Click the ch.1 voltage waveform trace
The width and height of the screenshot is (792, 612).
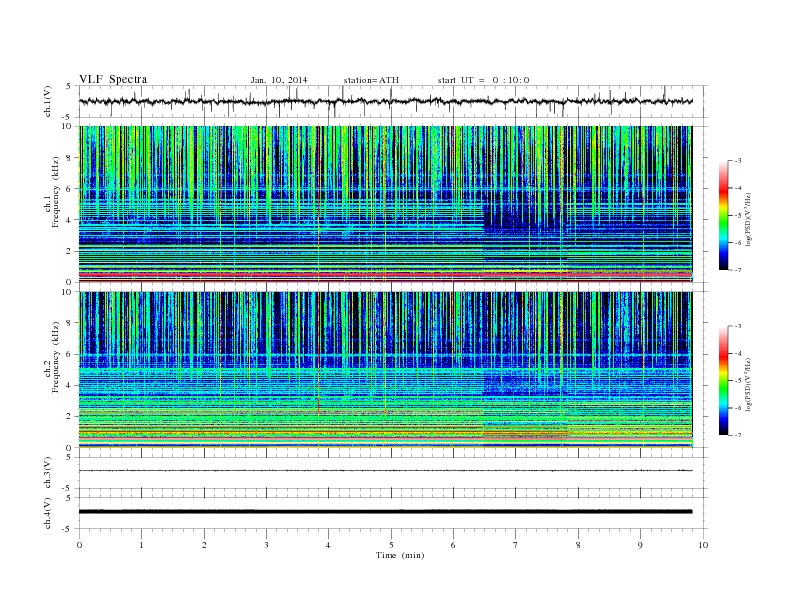385,101
